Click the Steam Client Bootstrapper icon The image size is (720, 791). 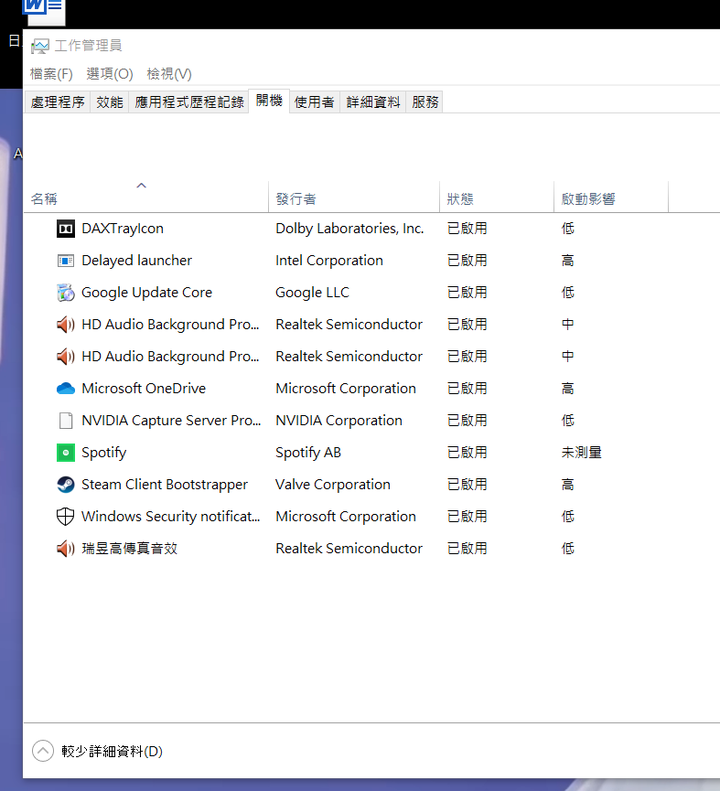[x=66, y=485]
